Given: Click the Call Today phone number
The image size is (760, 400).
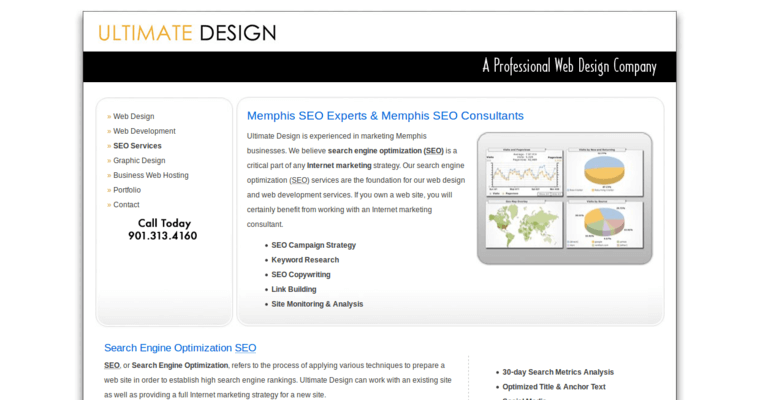Looking at the screenshot, I should pyautogui.click(x=163, y=230).
